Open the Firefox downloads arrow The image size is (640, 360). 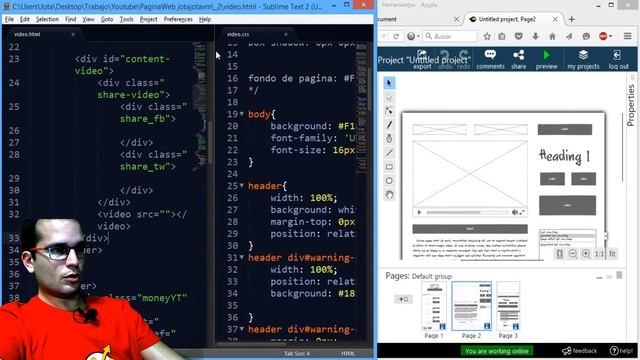536,36
